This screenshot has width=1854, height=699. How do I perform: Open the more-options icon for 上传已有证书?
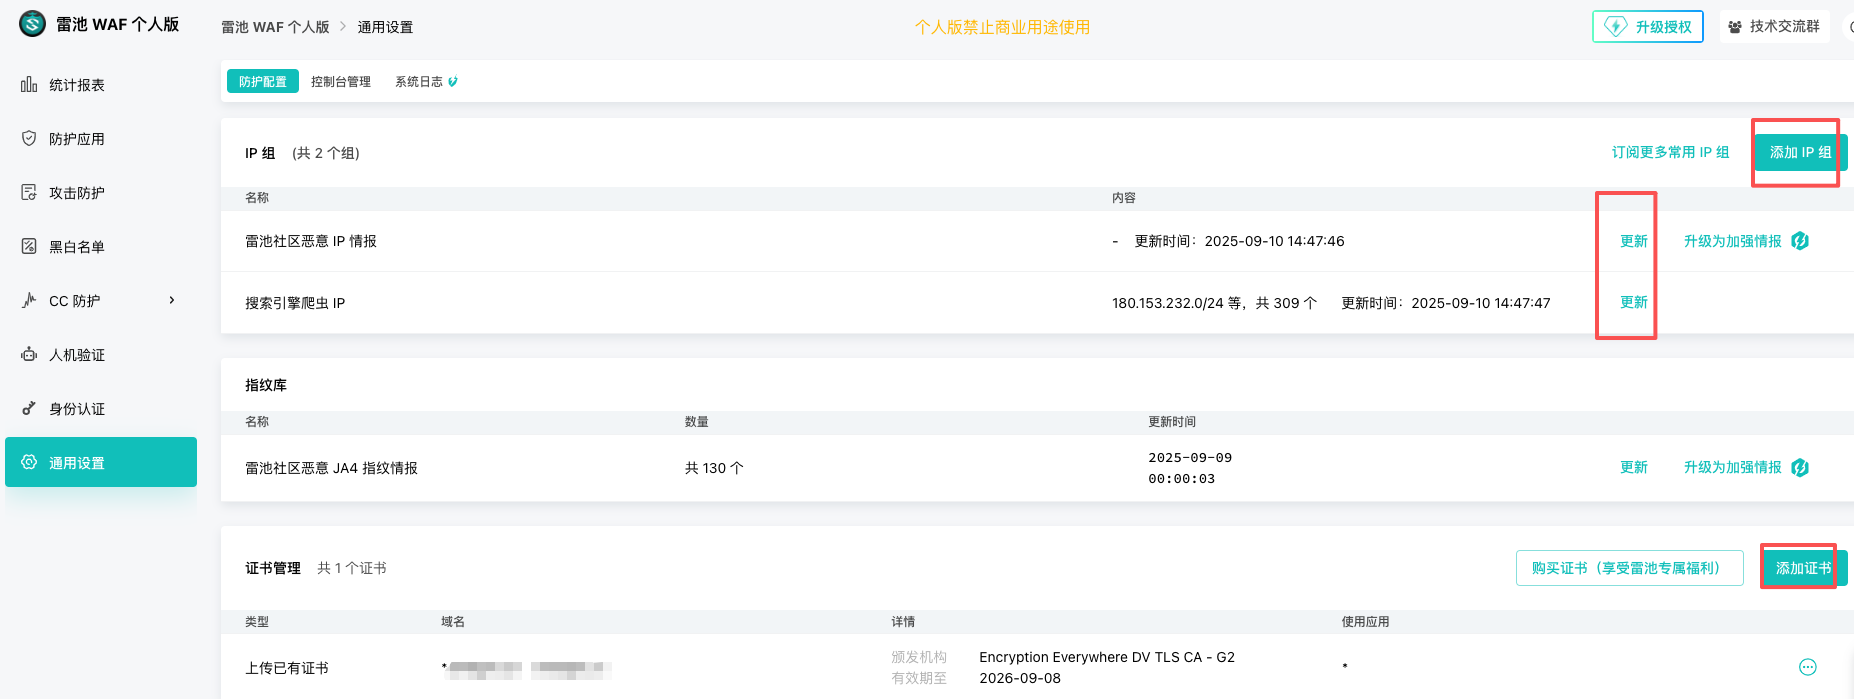tap(1808, 667)
